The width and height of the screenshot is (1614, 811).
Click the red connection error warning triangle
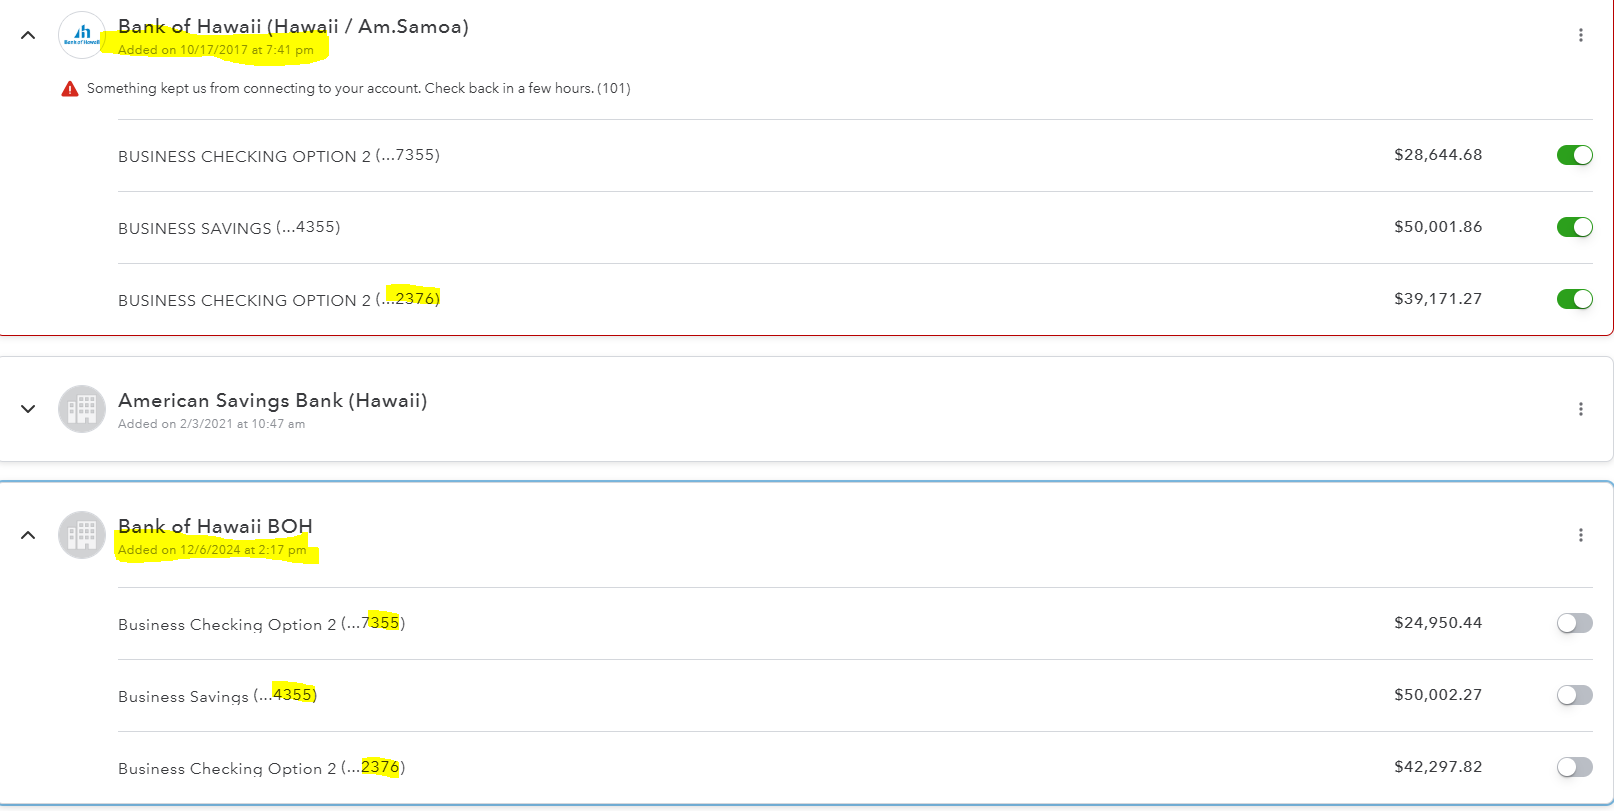click(x=68, y=88)
